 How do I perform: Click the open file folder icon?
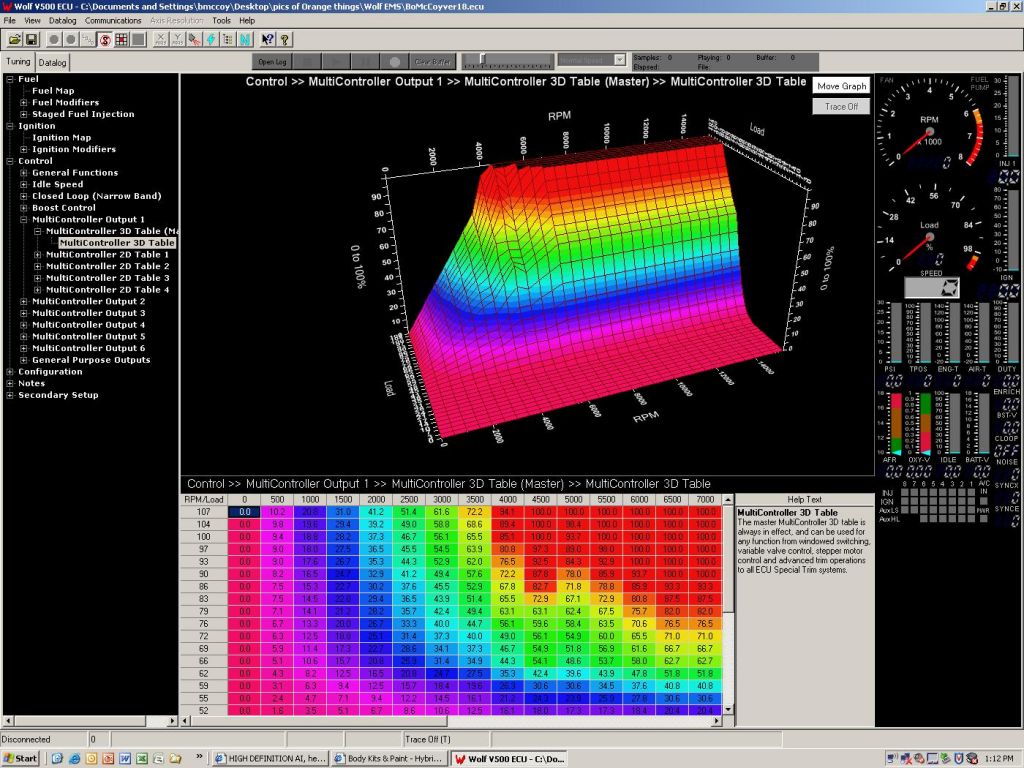point(15,39)
